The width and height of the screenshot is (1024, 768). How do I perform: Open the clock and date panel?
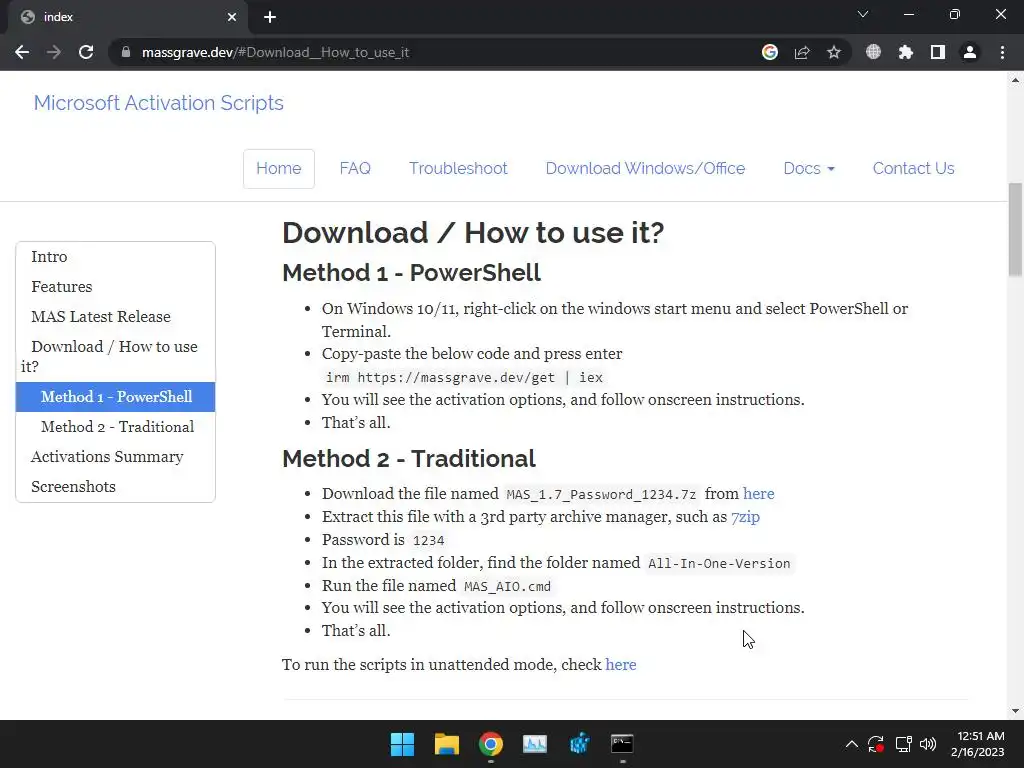[x=978, y=744]
